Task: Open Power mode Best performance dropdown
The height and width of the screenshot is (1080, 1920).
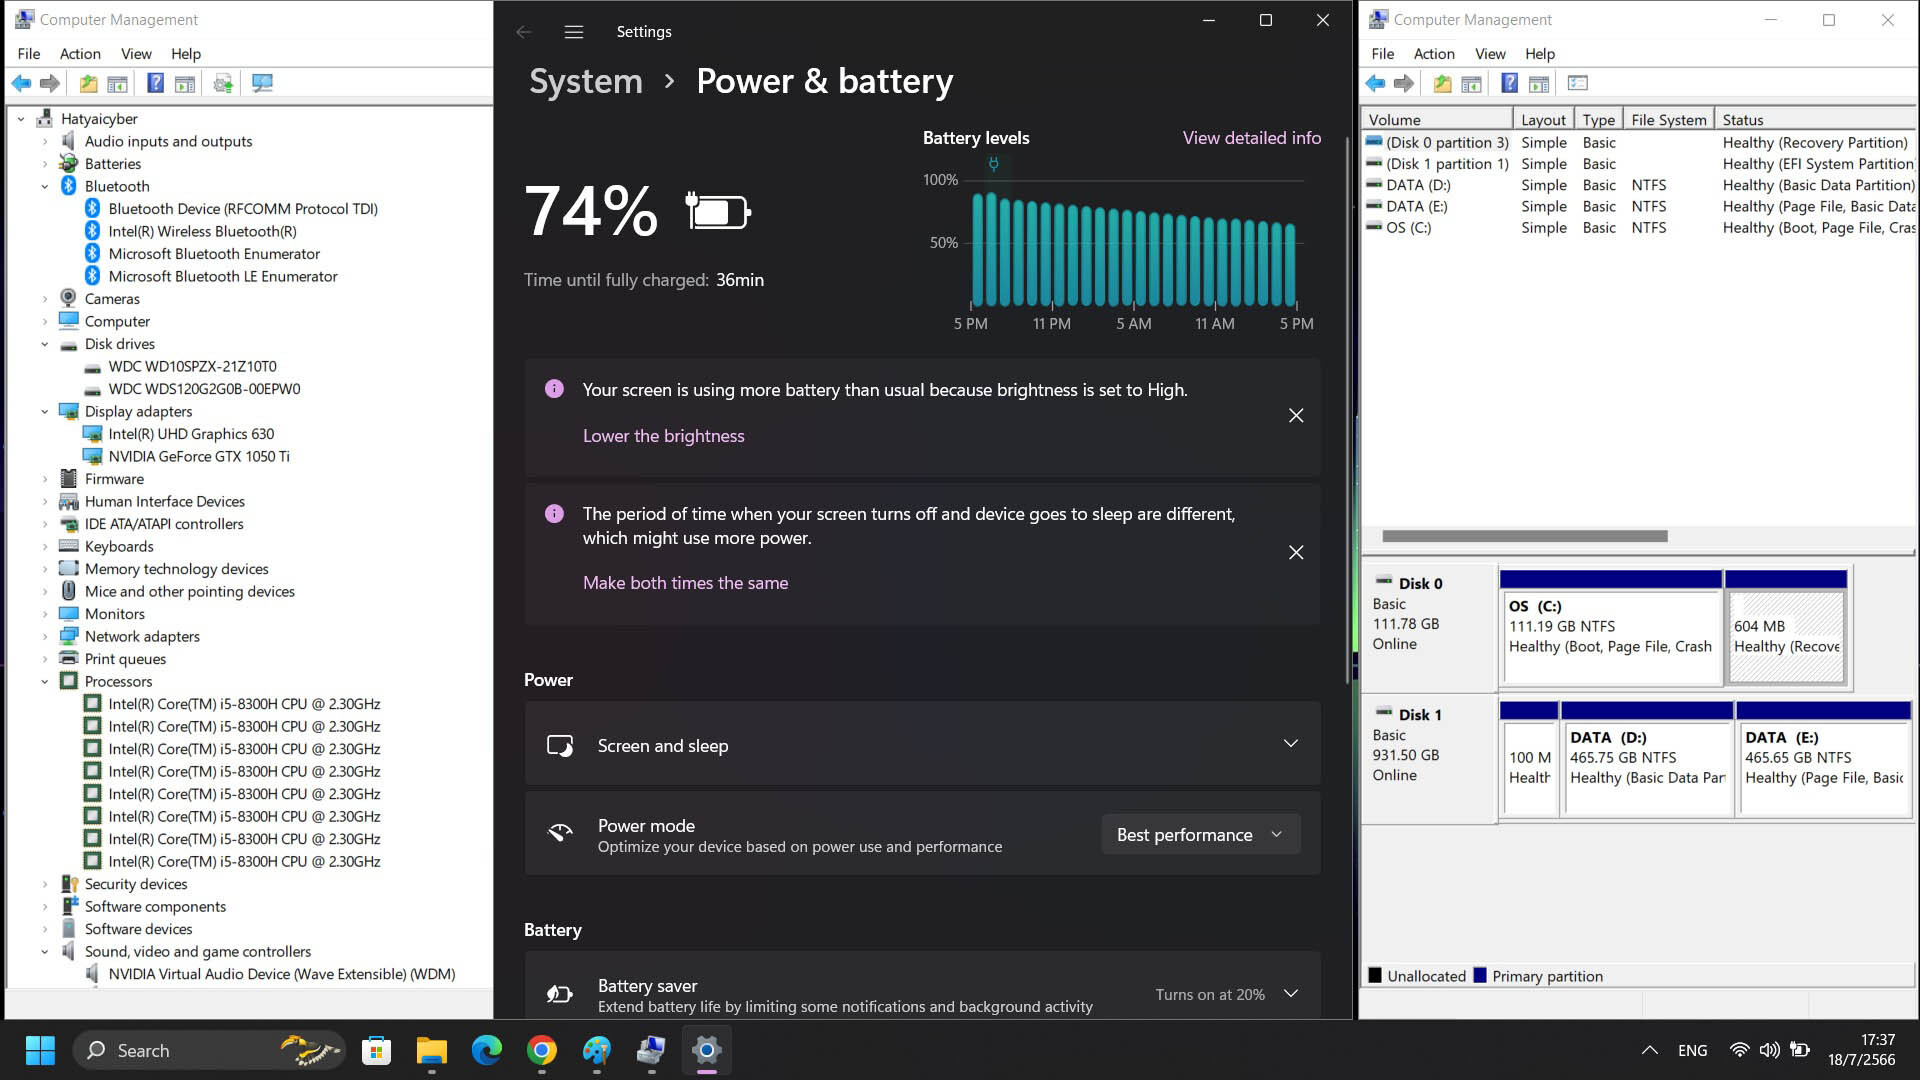Action: click(x=1200, y=835)
